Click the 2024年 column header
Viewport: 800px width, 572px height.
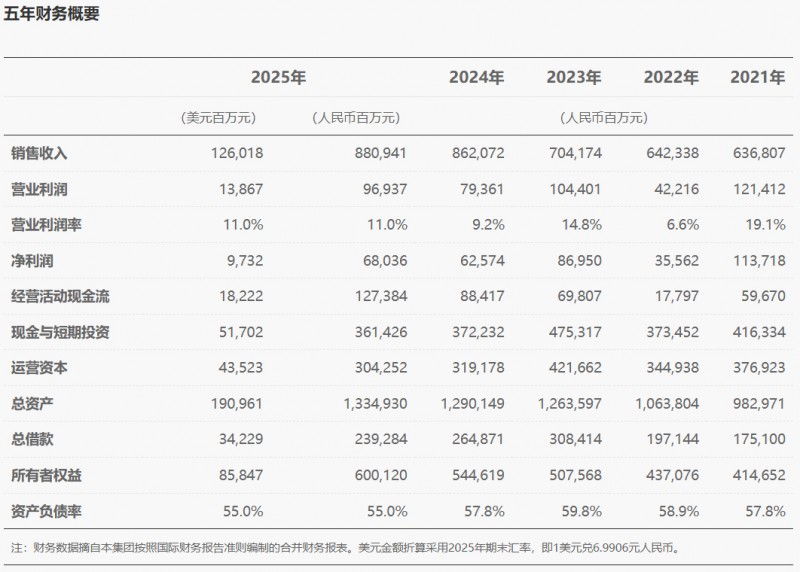(476, 77)
